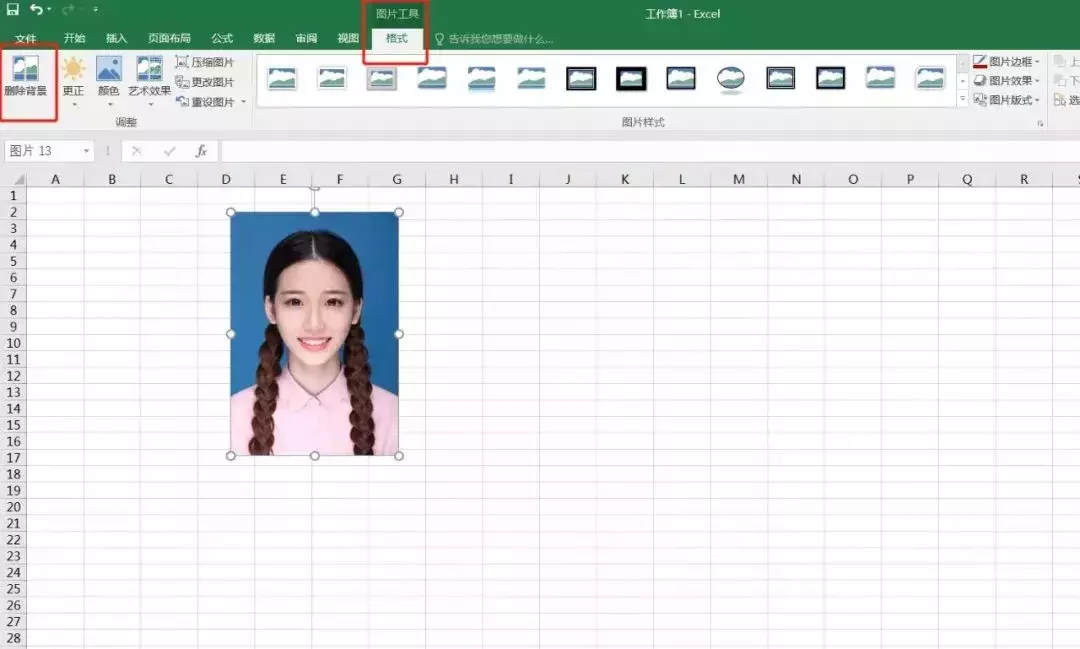Screen dimensions: 1080x649
Task: Click the Remove Background (删除背景) button
Action: click(26, 78)
